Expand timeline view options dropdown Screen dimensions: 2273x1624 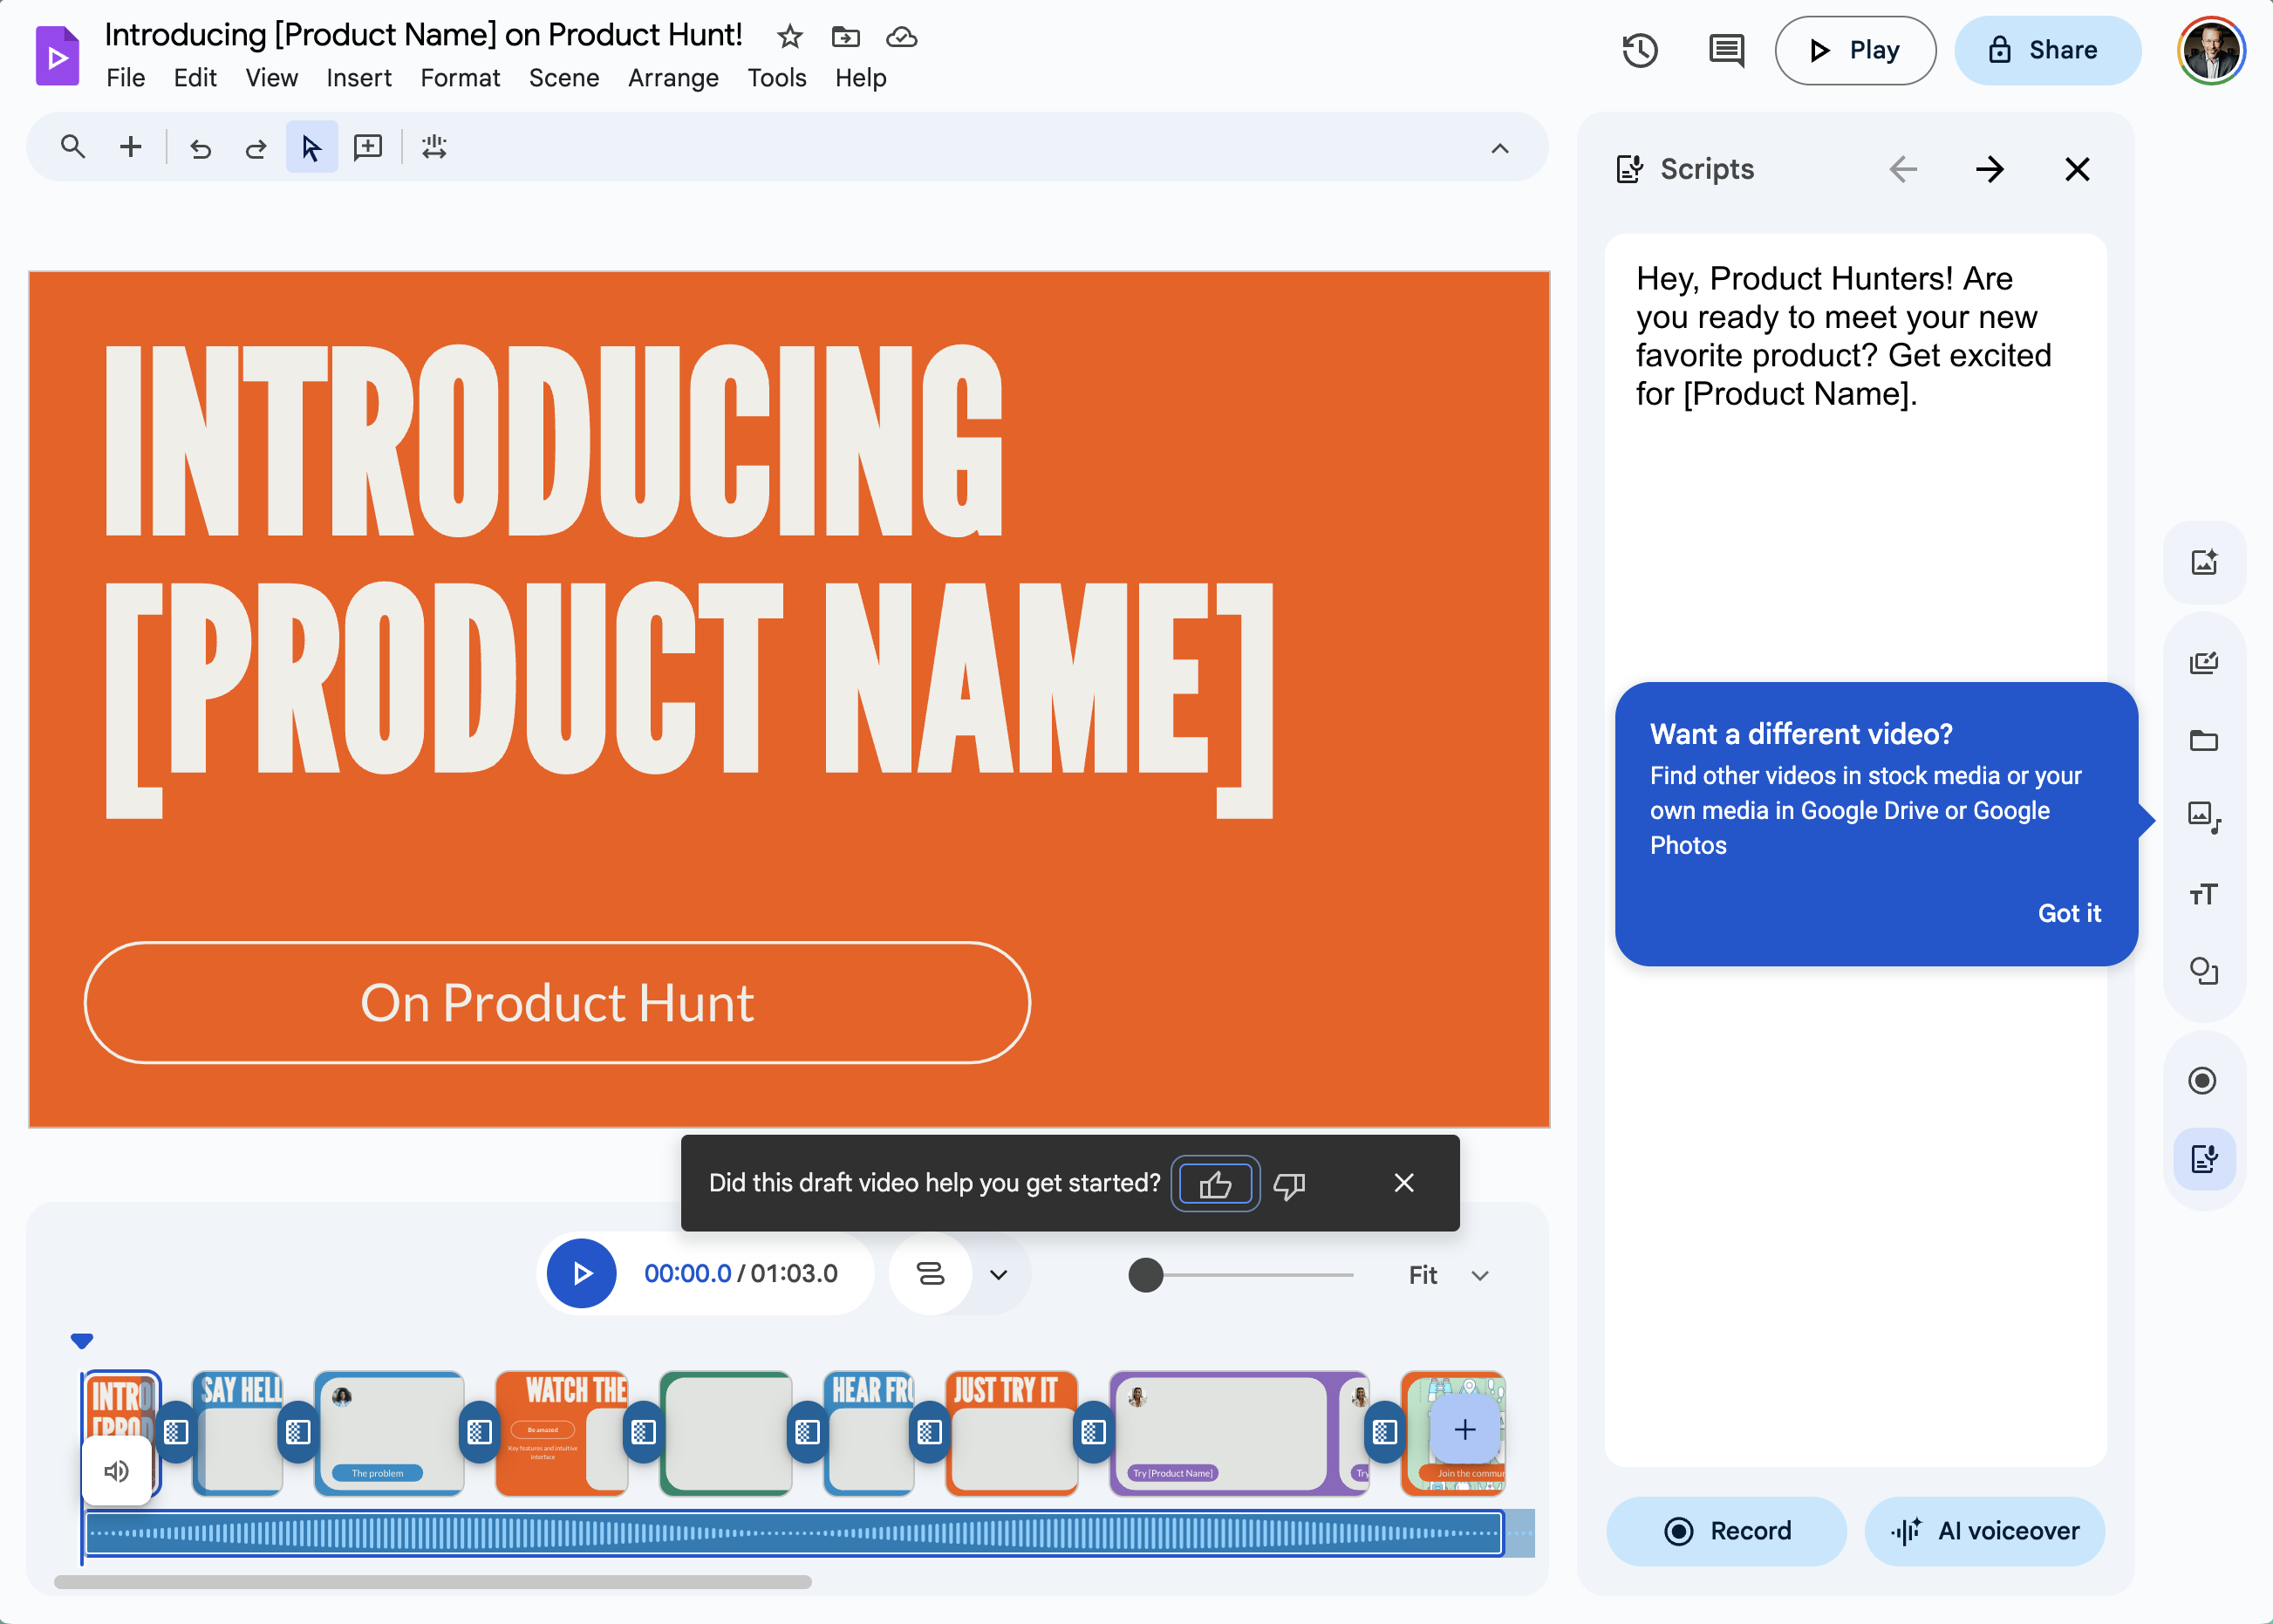pyautogui.click(x=998, y=1275)
